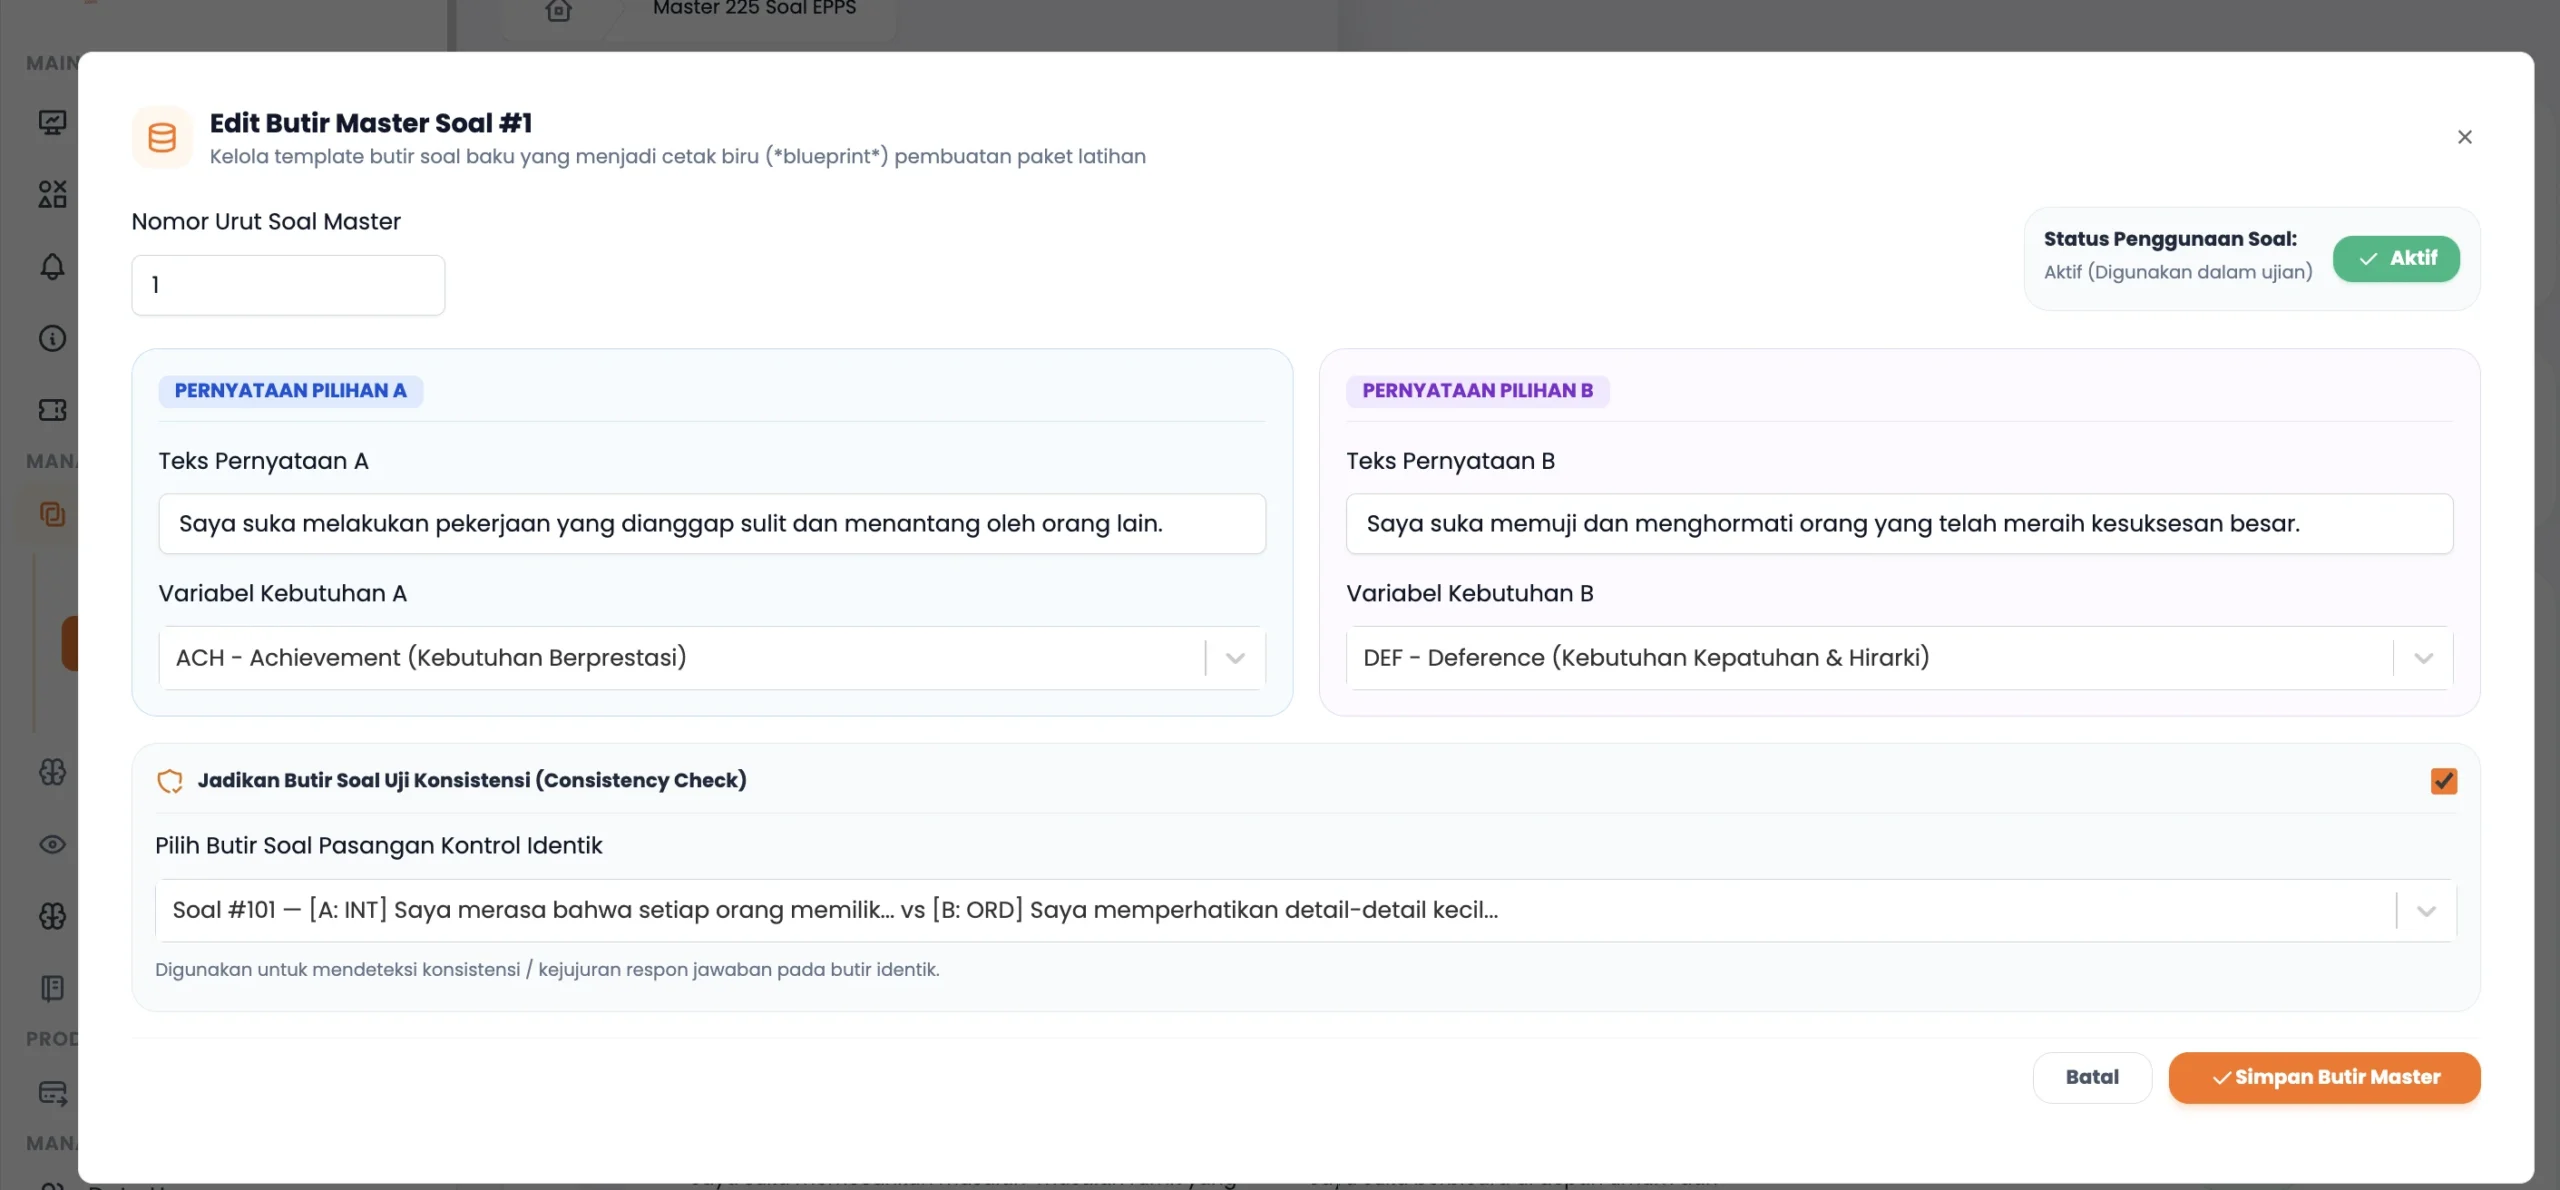
Task: Select the eye icon in sidebar
Action: point(52,844)
